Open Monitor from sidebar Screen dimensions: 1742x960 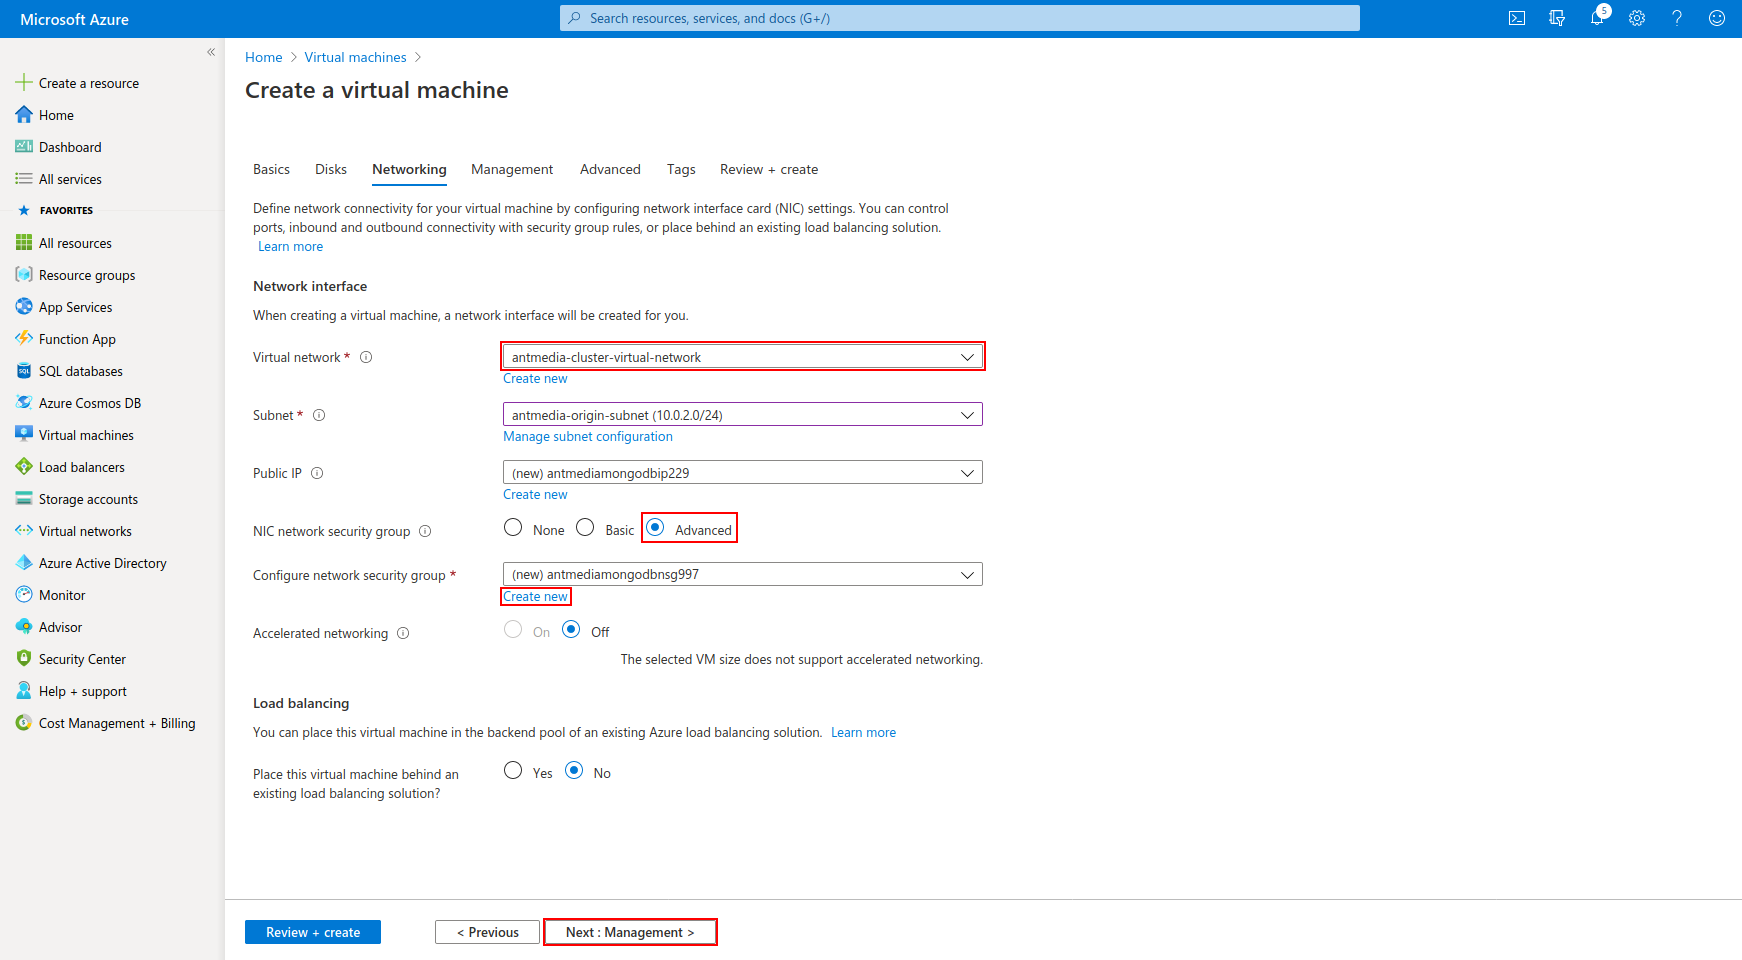tap(62, 595)
